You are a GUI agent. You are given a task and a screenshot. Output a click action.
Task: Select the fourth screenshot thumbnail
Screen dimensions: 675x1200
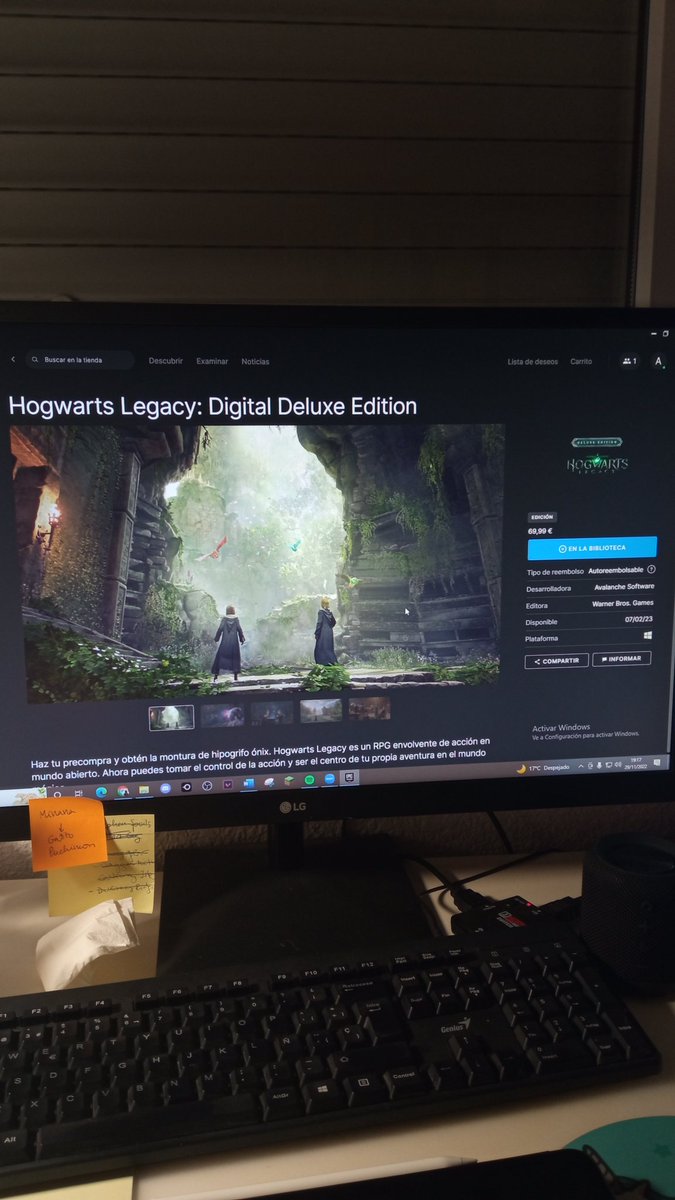click(320, 710)
